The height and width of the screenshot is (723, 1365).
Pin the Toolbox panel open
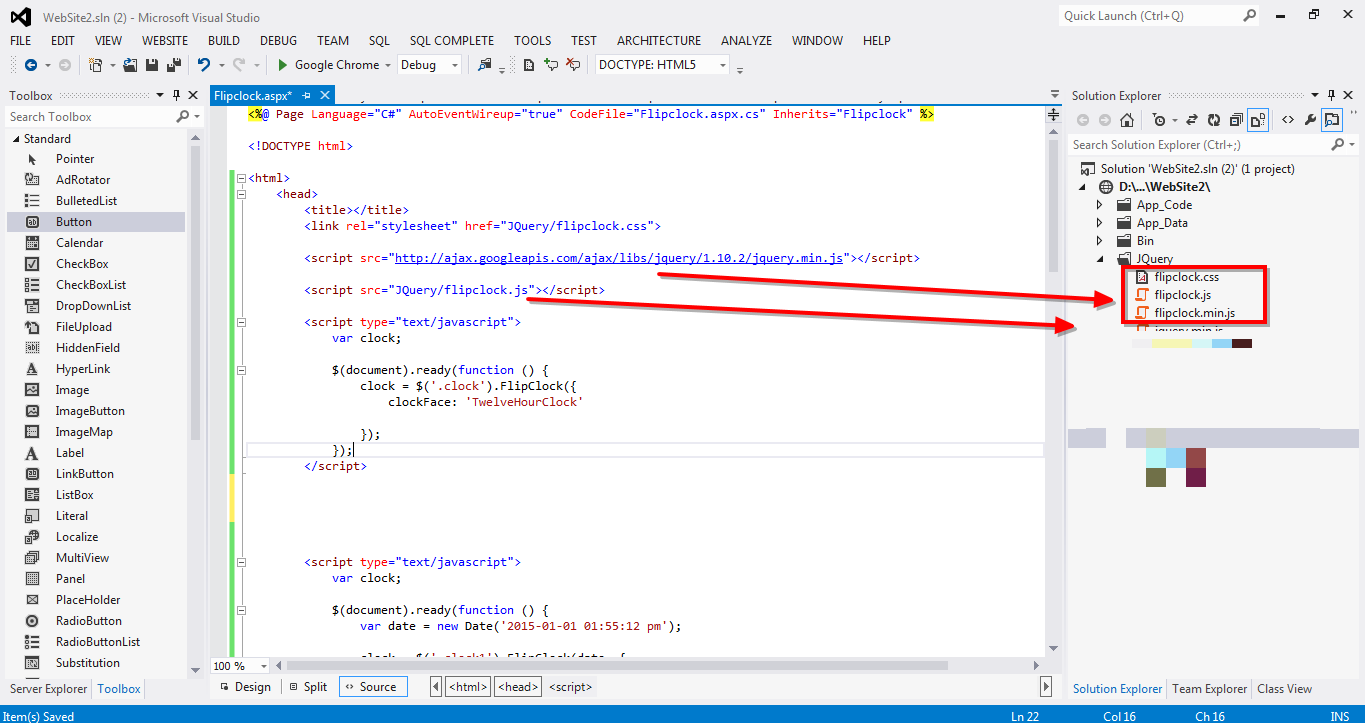177,94
